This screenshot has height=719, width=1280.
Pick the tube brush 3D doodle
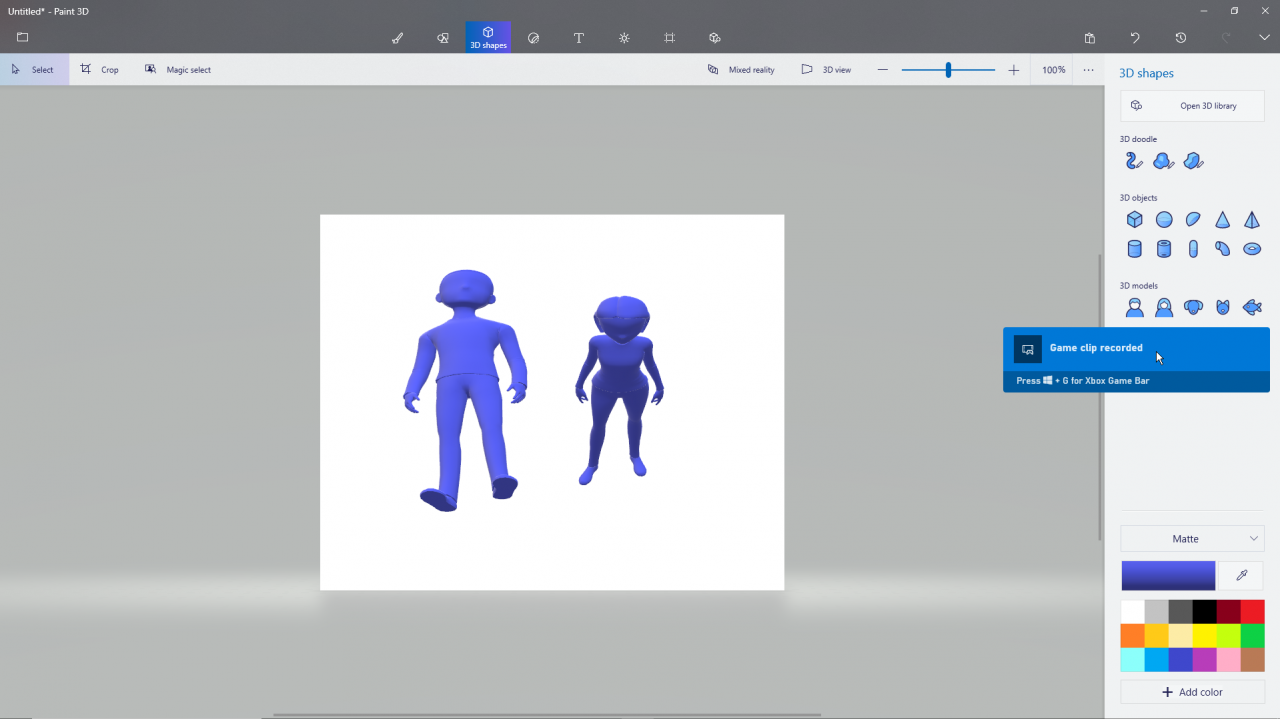click(1133, 161)
